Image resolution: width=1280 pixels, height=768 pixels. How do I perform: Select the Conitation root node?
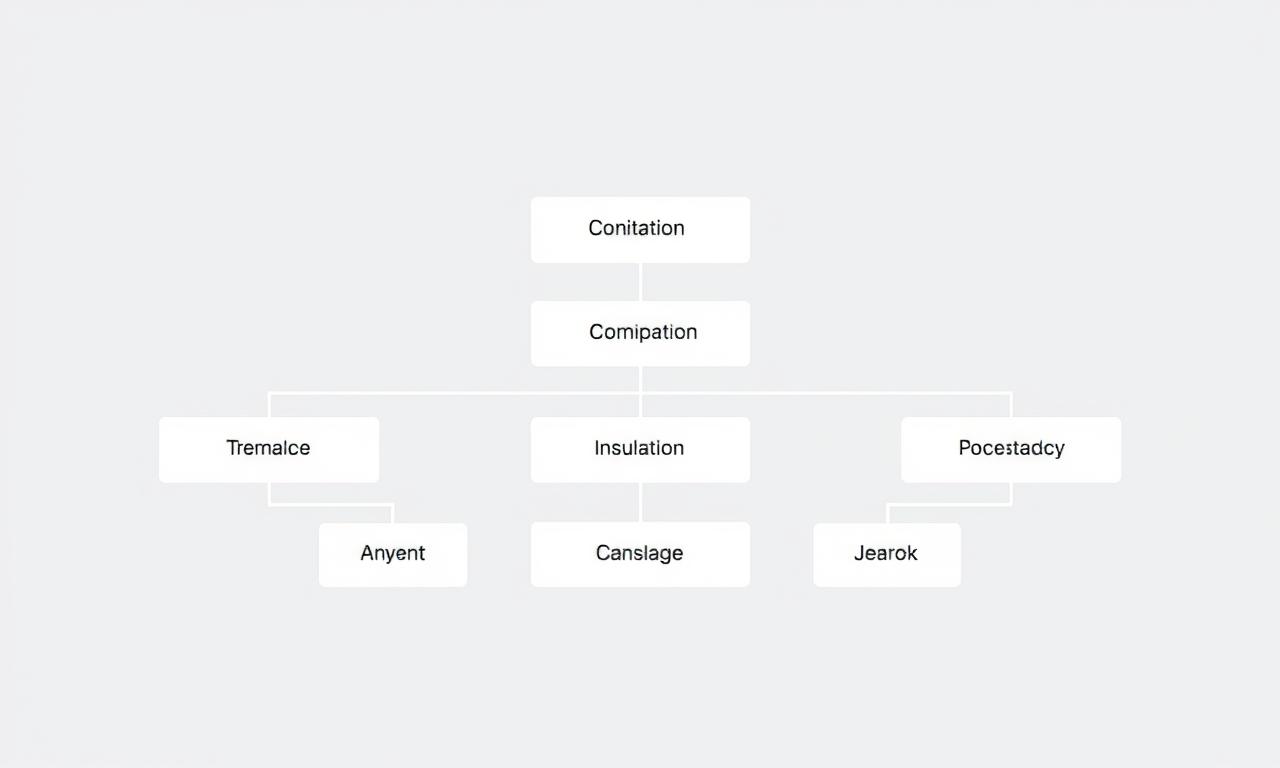coord(640,229)
